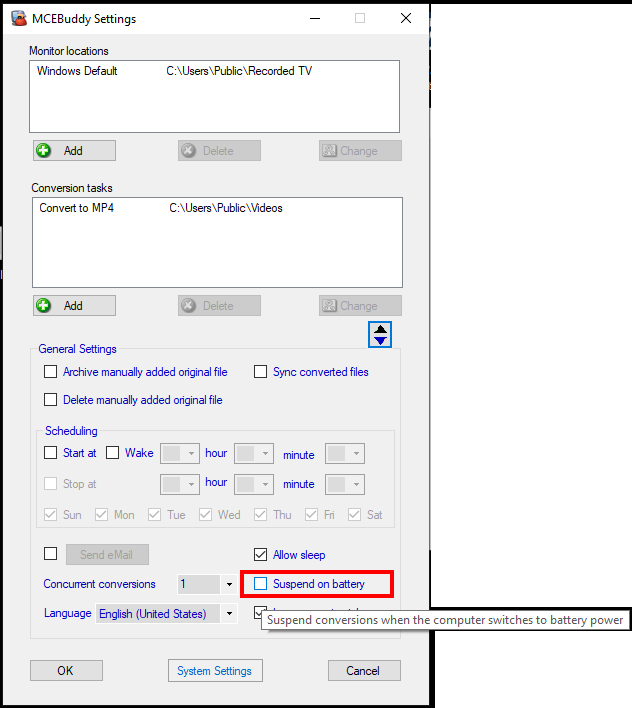Enable Archive manually added original file
Screen dimensions: 632x708
pos(50,372)
